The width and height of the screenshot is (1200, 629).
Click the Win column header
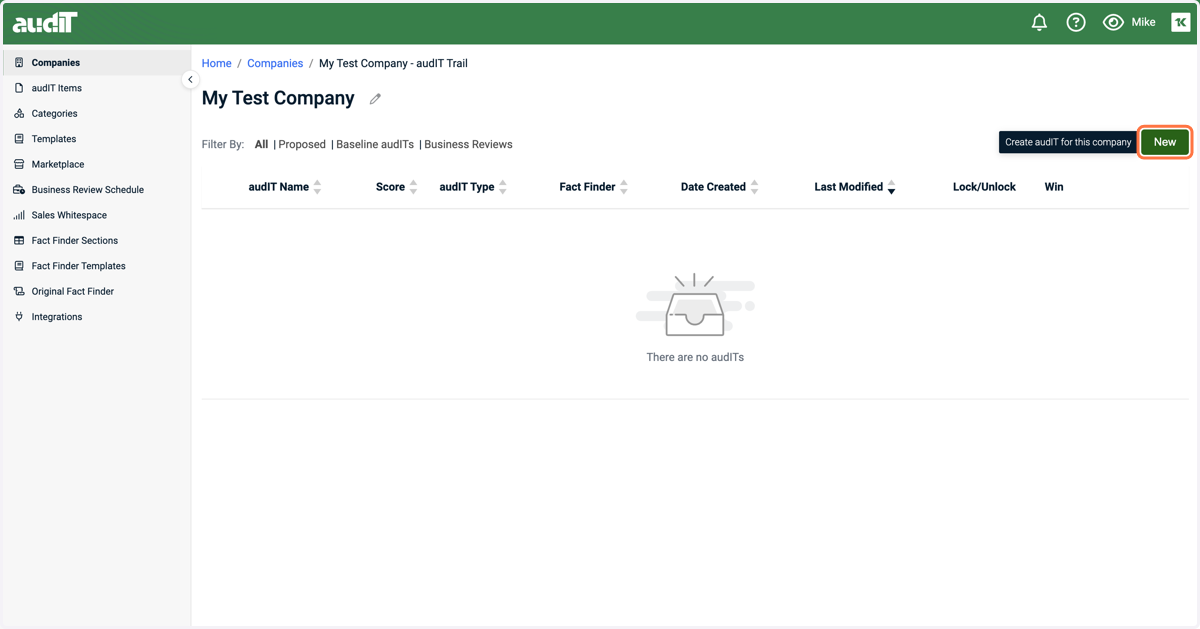click(x=1054, y=187)
